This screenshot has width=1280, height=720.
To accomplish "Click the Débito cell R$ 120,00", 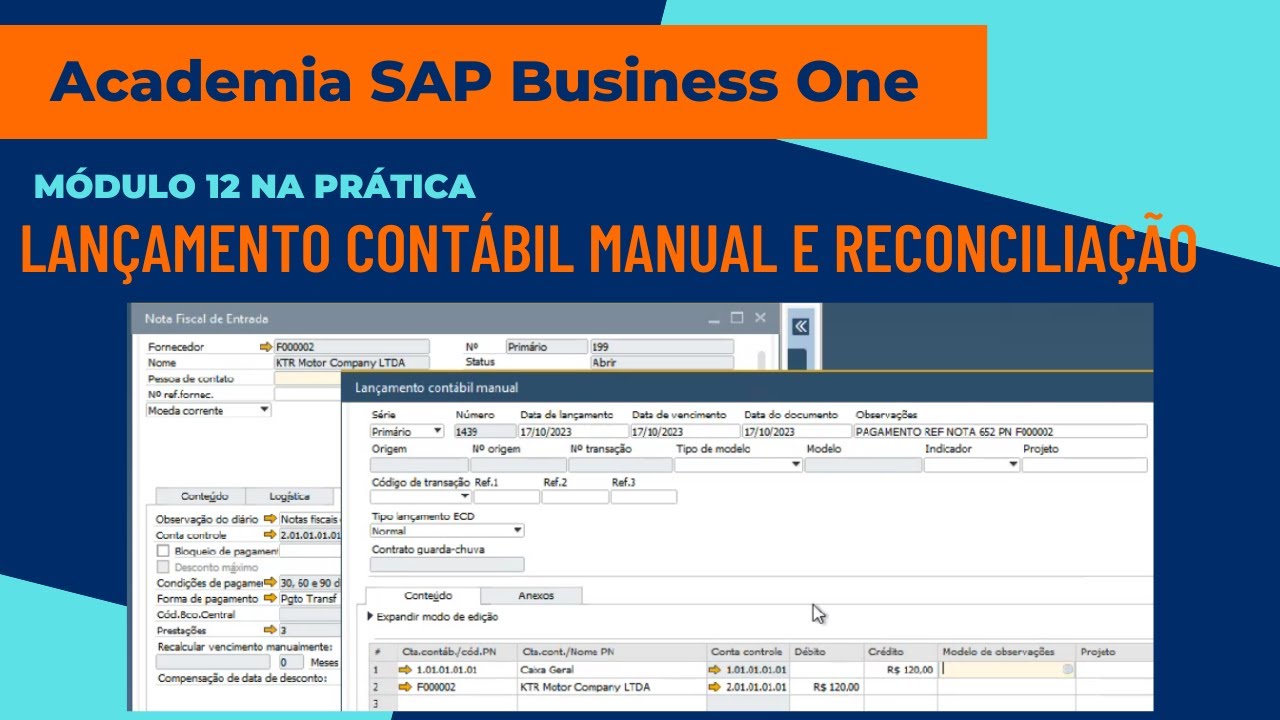I will tap(827, 688).
